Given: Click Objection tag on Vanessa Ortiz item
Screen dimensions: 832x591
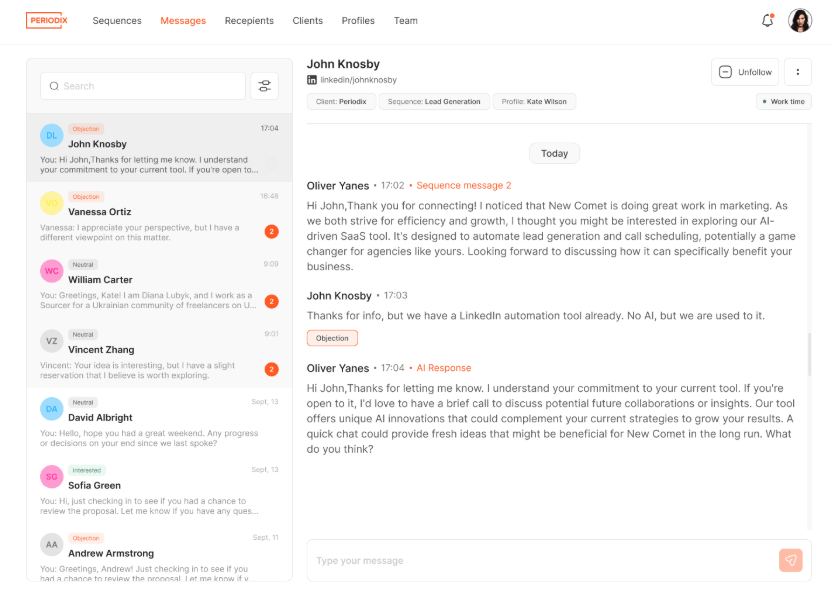Looking at the screenshot, I should point(86,197).
